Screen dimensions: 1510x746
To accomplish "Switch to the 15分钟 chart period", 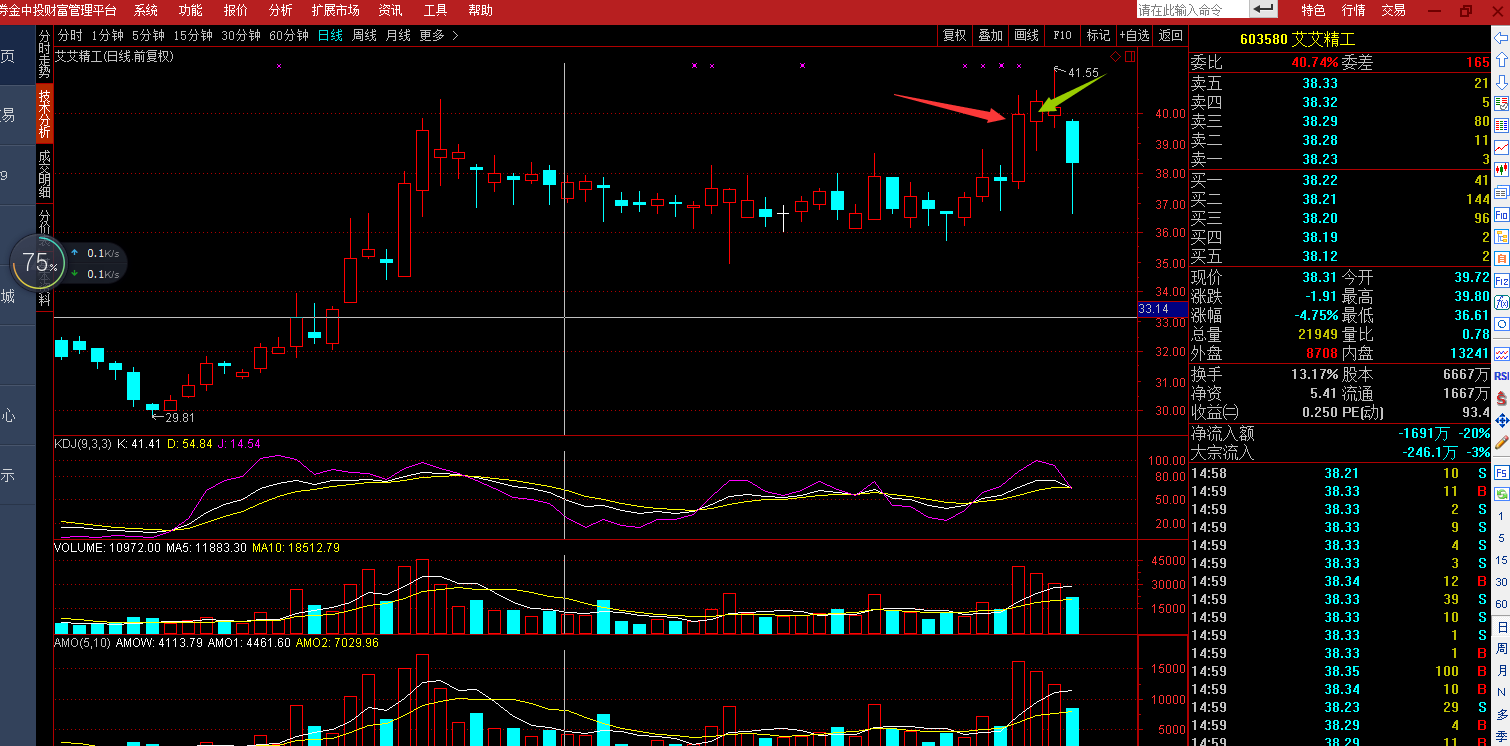I will (x=193, y=35).
